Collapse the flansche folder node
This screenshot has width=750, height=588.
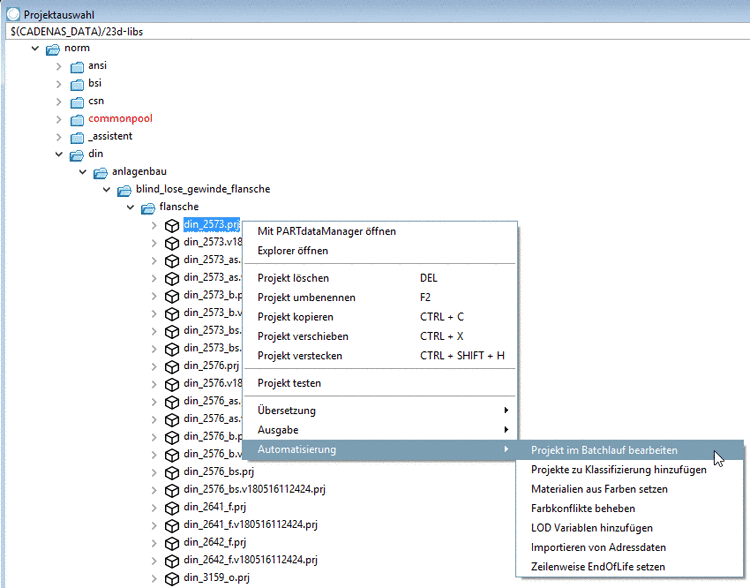(x=130, y=207)
